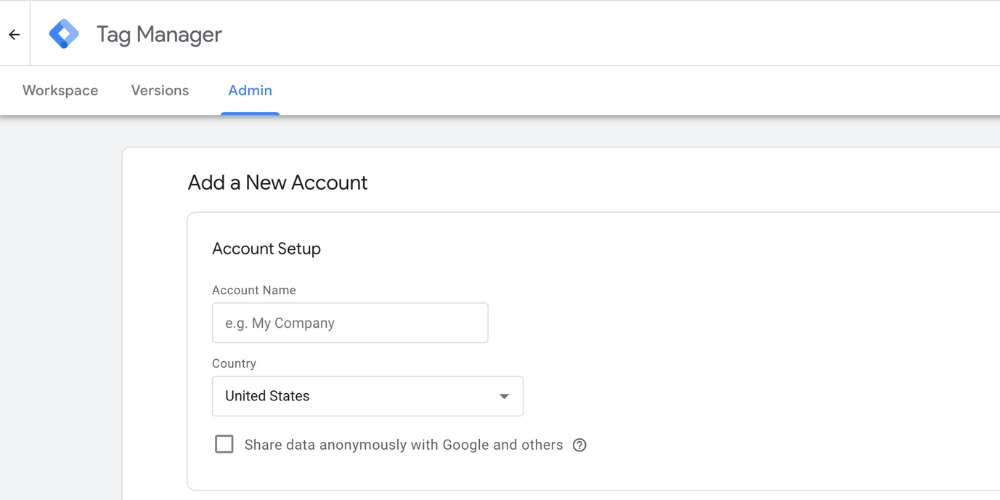Enable Share data anonymously checkbox

(x=224, y=445)
